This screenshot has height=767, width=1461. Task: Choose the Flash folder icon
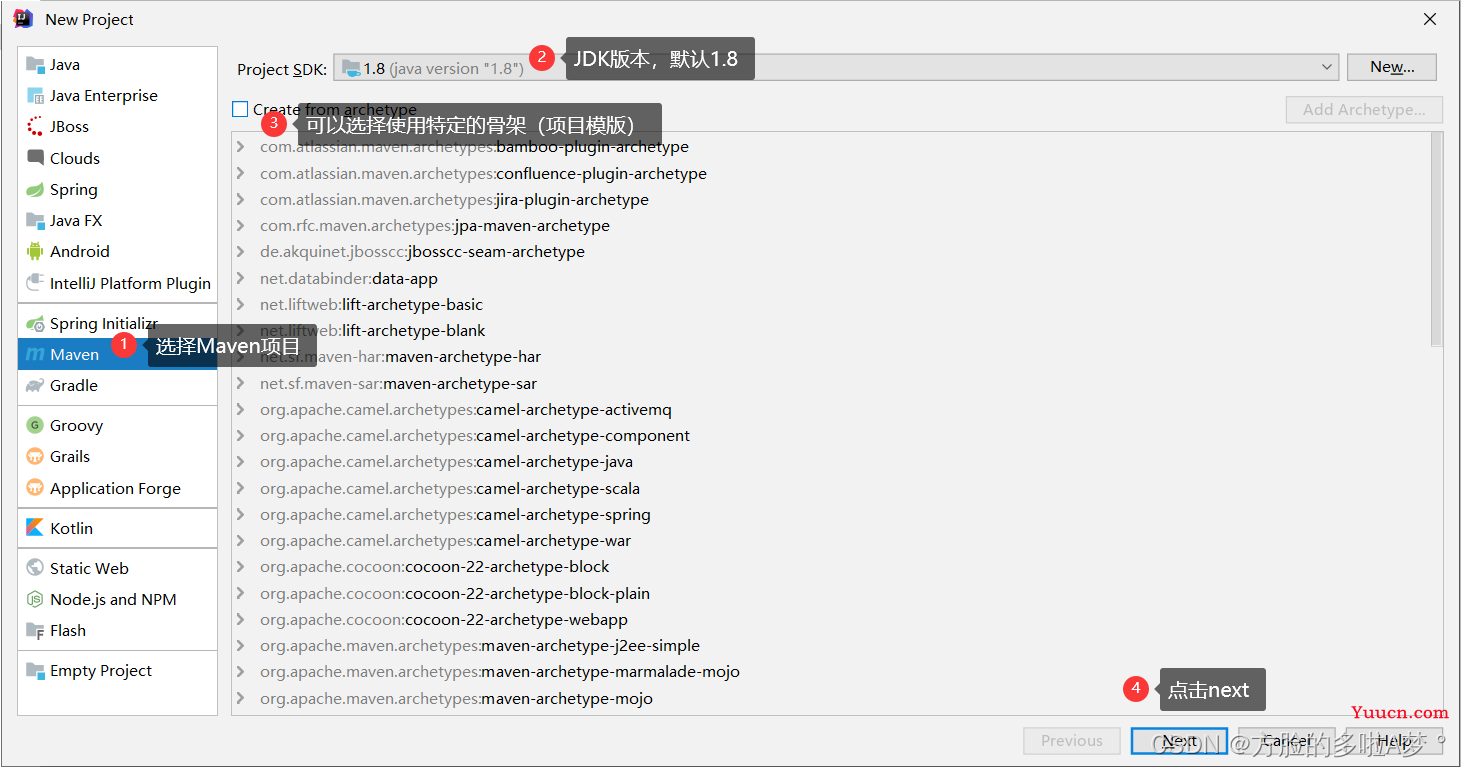(x=36, y=631)
